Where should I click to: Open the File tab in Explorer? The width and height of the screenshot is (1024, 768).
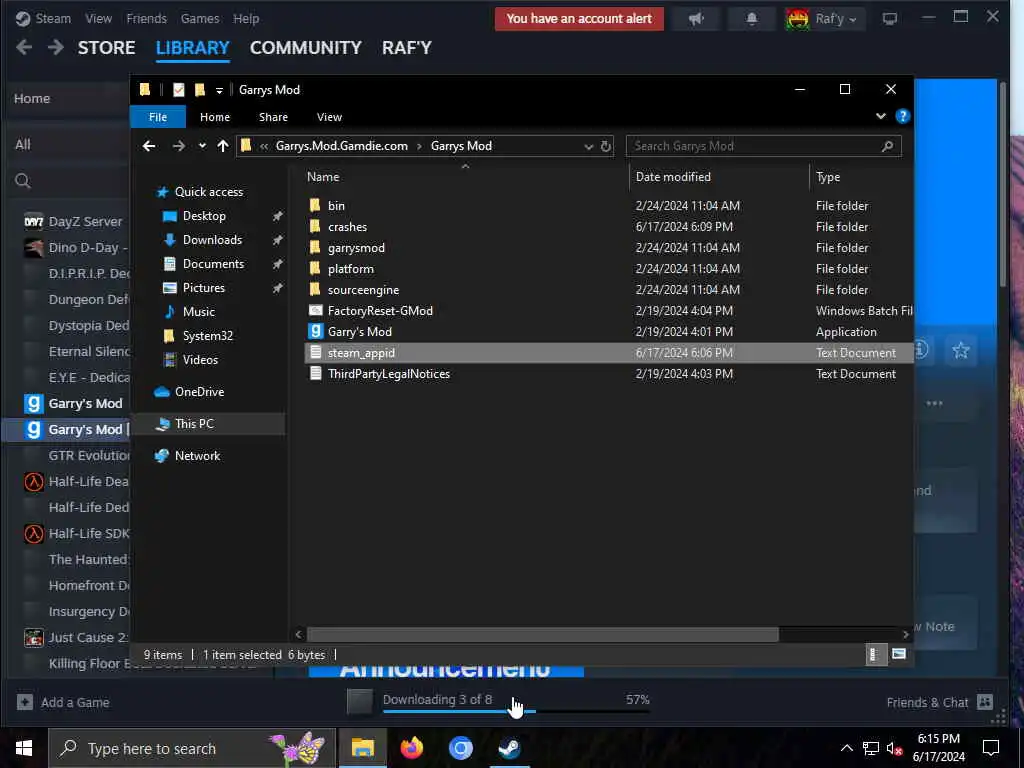[x=158, y=117]
